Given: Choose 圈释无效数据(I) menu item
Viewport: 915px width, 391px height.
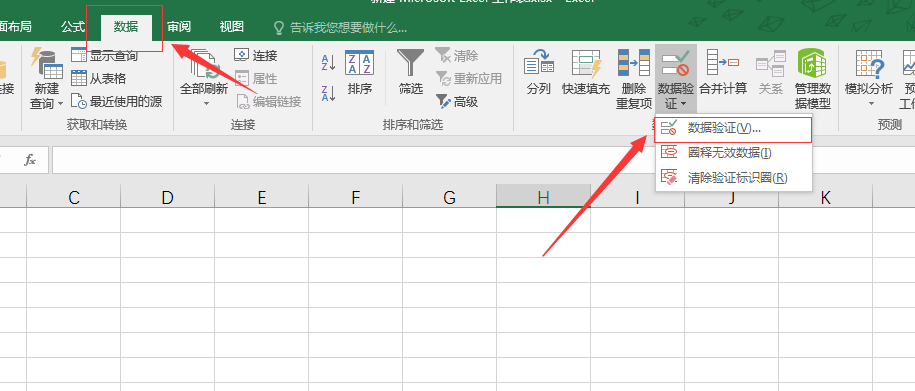Looking at the screenshot, I should click(734, 153).
